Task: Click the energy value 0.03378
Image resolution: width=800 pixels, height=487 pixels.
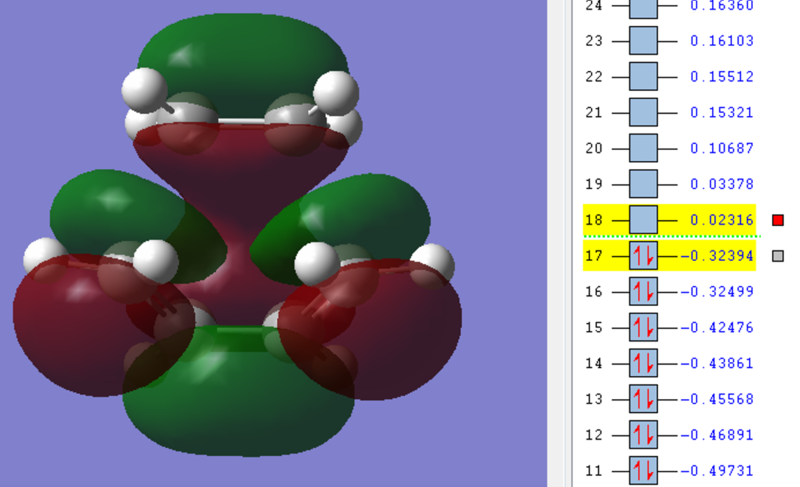Action: tap(721, 184)
